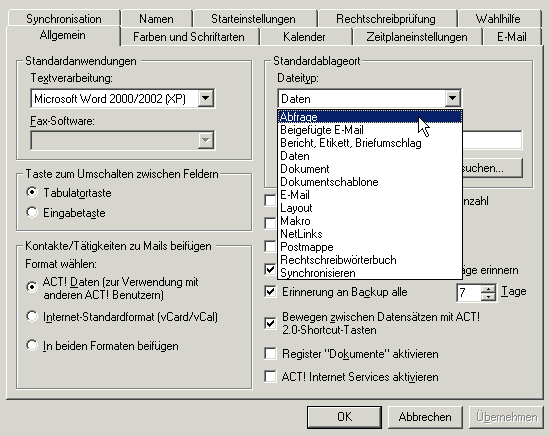
Task: Select the Eingabetaste radio button
Action: coord(32,212)
